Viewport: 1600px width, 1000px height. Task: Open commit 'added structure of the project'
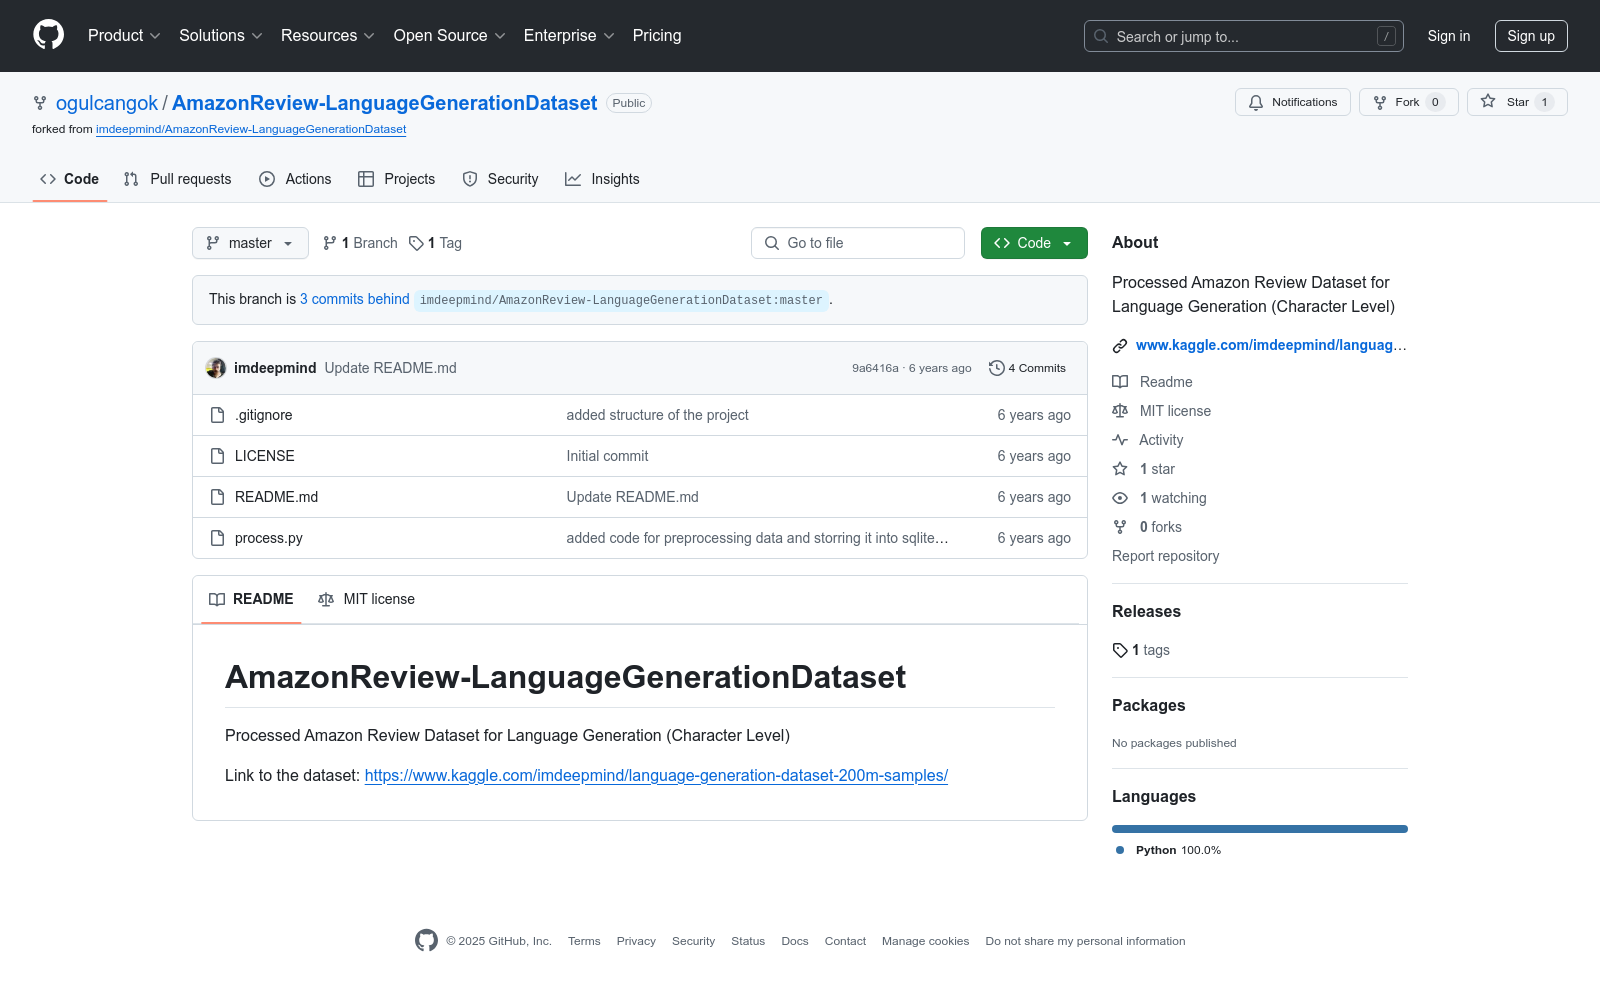(657, 415)
